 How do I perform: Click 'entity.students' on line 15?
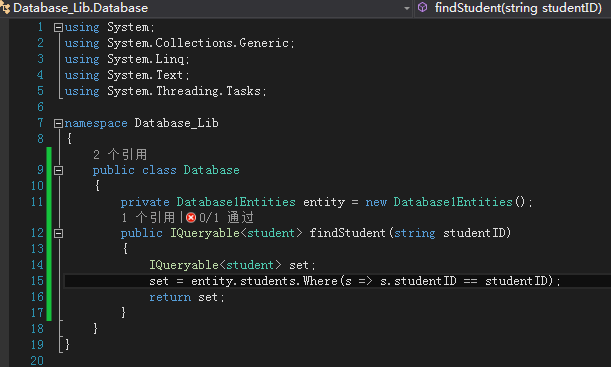244,281
